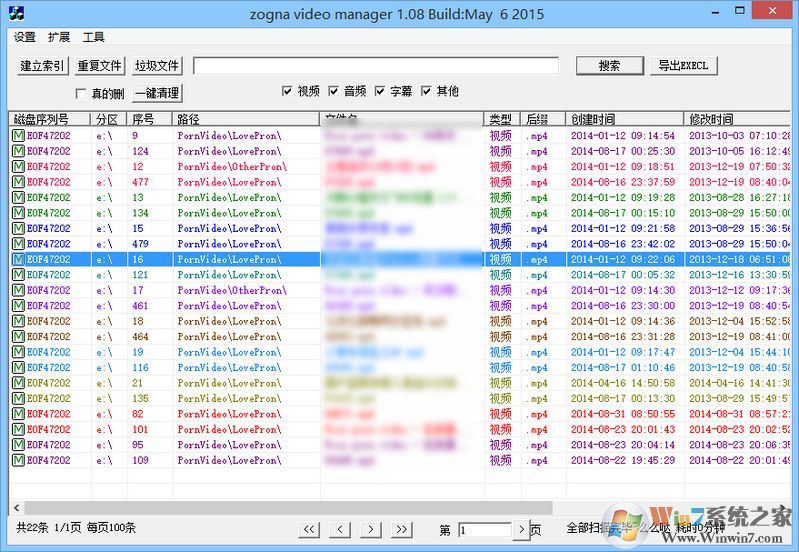Select path PornVideo\OtherPron\ in row 12
This screenshot has width=799, height=552.
click(x=232, y=167)
